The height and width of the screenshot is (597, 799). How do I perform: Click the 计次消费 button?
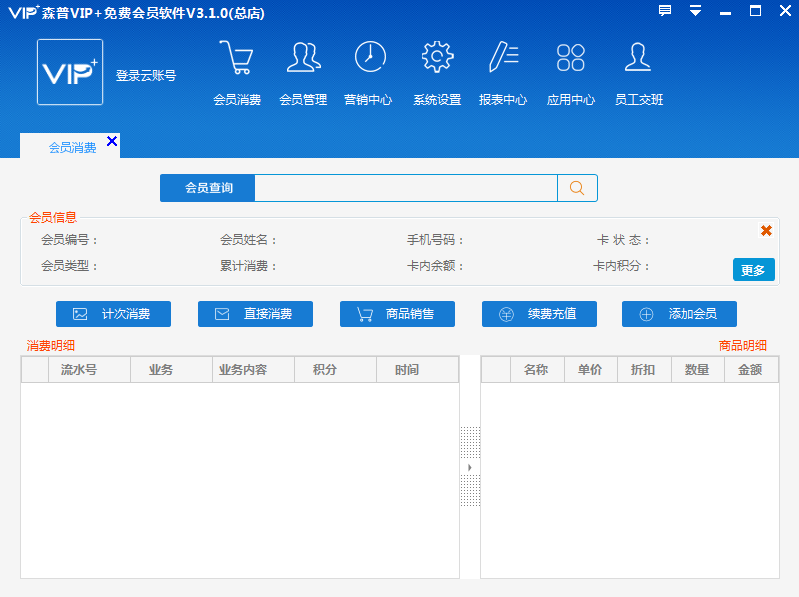(113, 314)
